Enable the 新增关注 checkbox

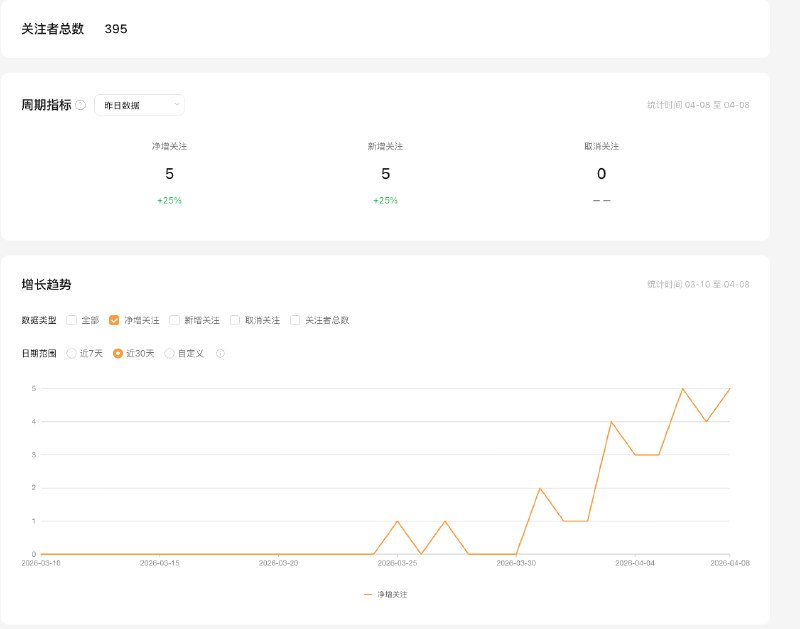(175, 320)
